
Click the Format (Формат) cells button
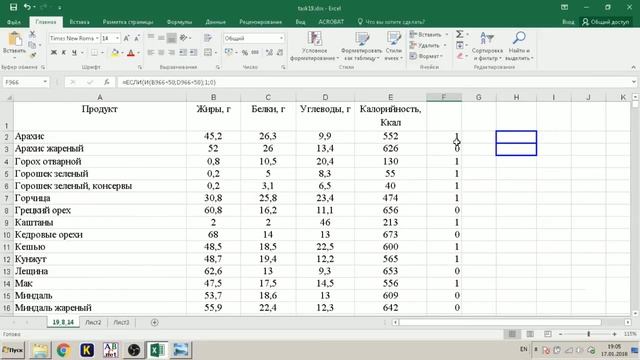click(x=427, y=56)
